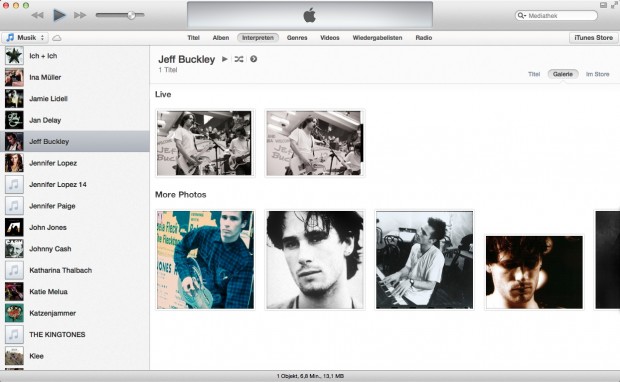Click the John Jones album artwork
The width and height of the screenshot is (620, 382).
[x=14, y=227]
